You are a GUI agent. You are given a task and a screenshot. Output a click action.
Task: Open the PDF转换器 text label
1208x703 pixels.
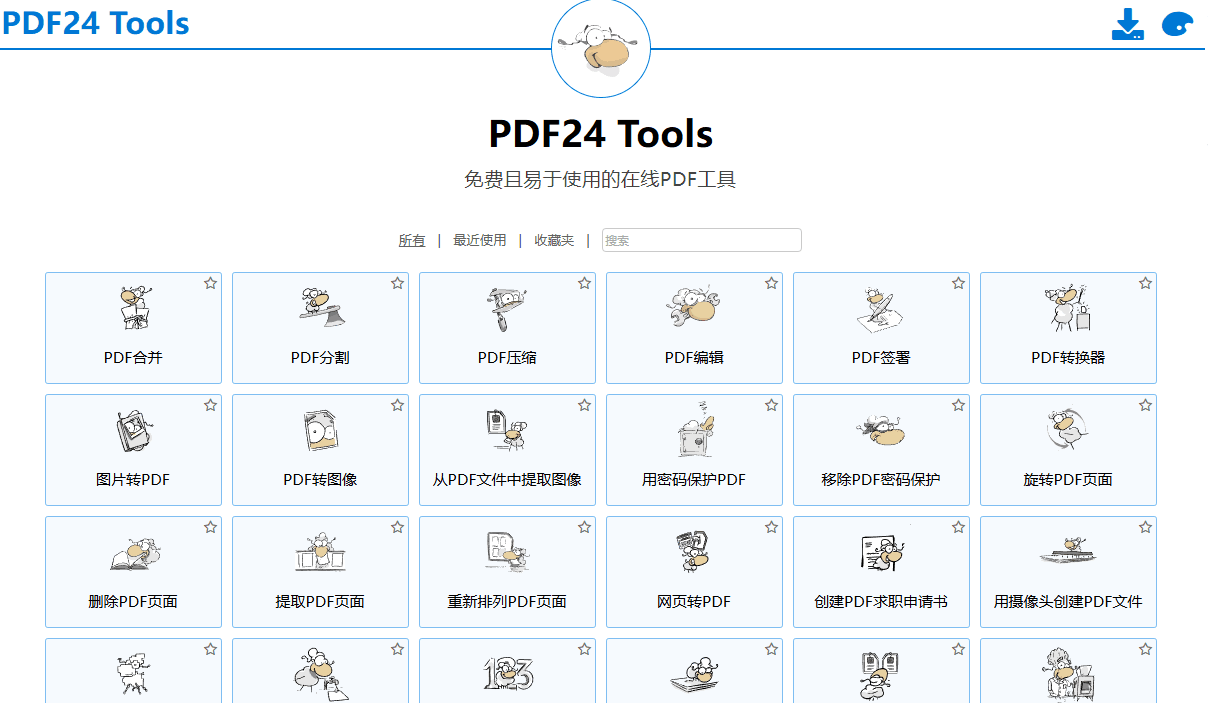click(x=1068, y=357)
